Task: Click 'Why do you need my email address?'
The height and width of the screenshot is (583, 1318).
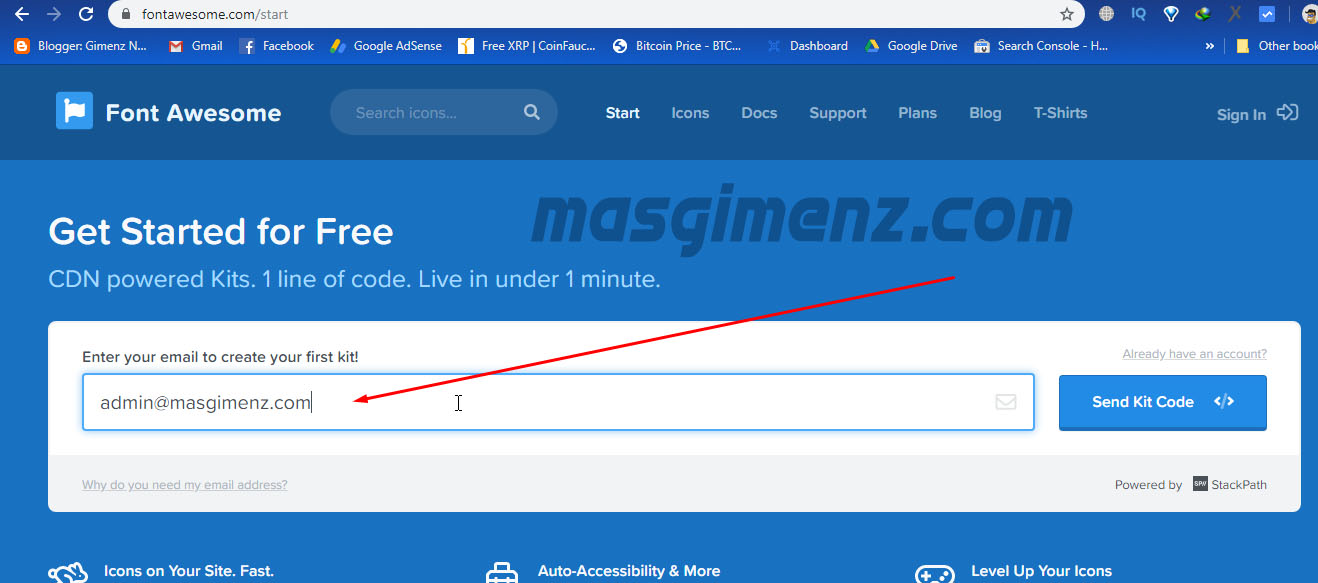Action: tap(184, 485)
